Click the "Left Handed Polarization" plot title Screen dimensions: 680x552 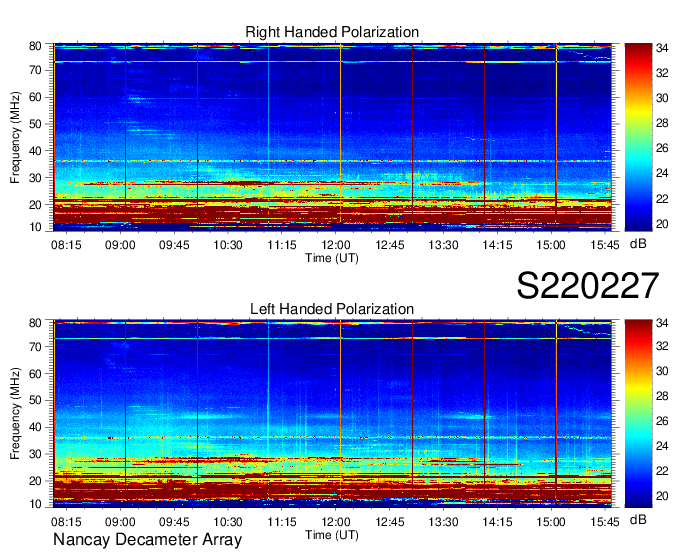332,309
